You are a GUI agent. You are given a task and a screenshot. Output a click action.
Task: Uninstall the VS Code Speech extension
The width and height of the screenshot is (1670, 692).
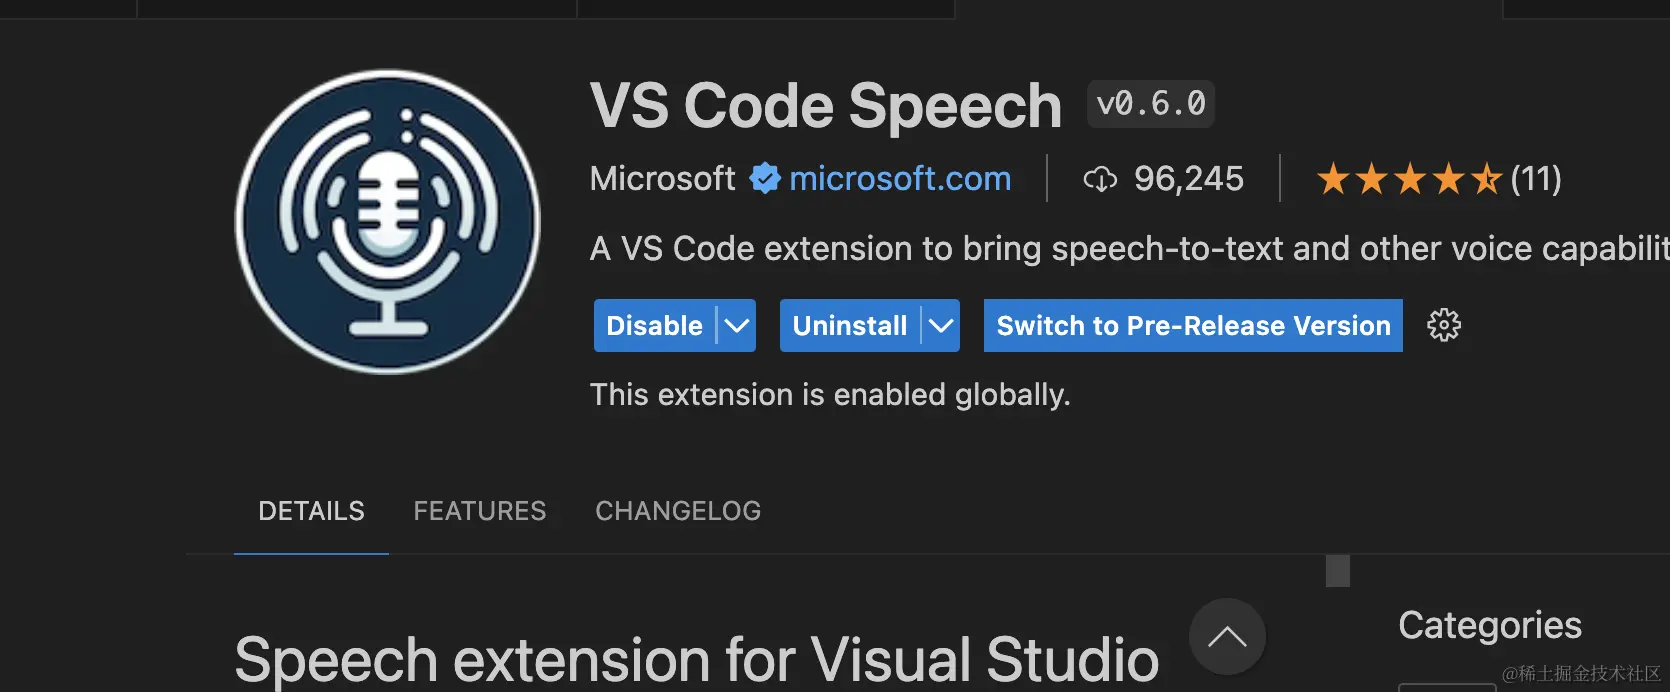tap(850, 325)
